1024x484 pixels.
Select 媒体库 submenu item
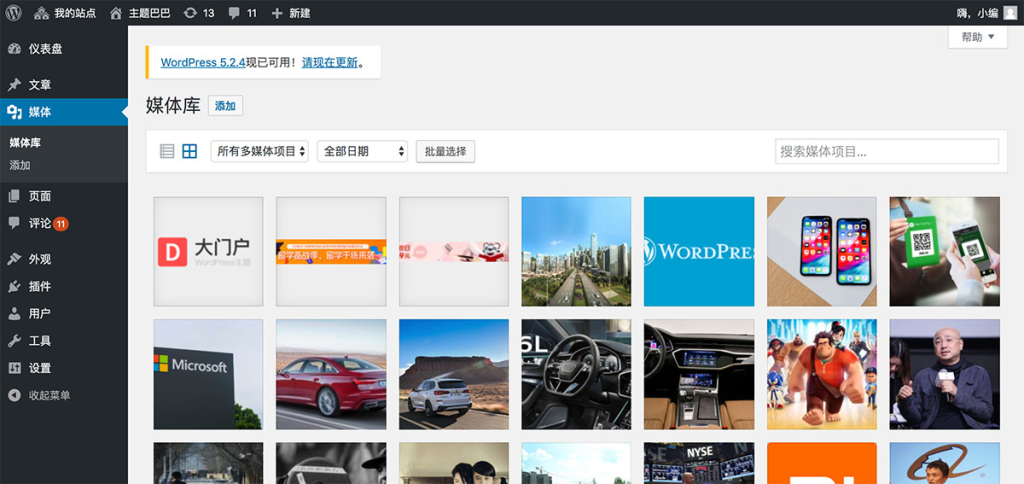click(x=25, y=142)
